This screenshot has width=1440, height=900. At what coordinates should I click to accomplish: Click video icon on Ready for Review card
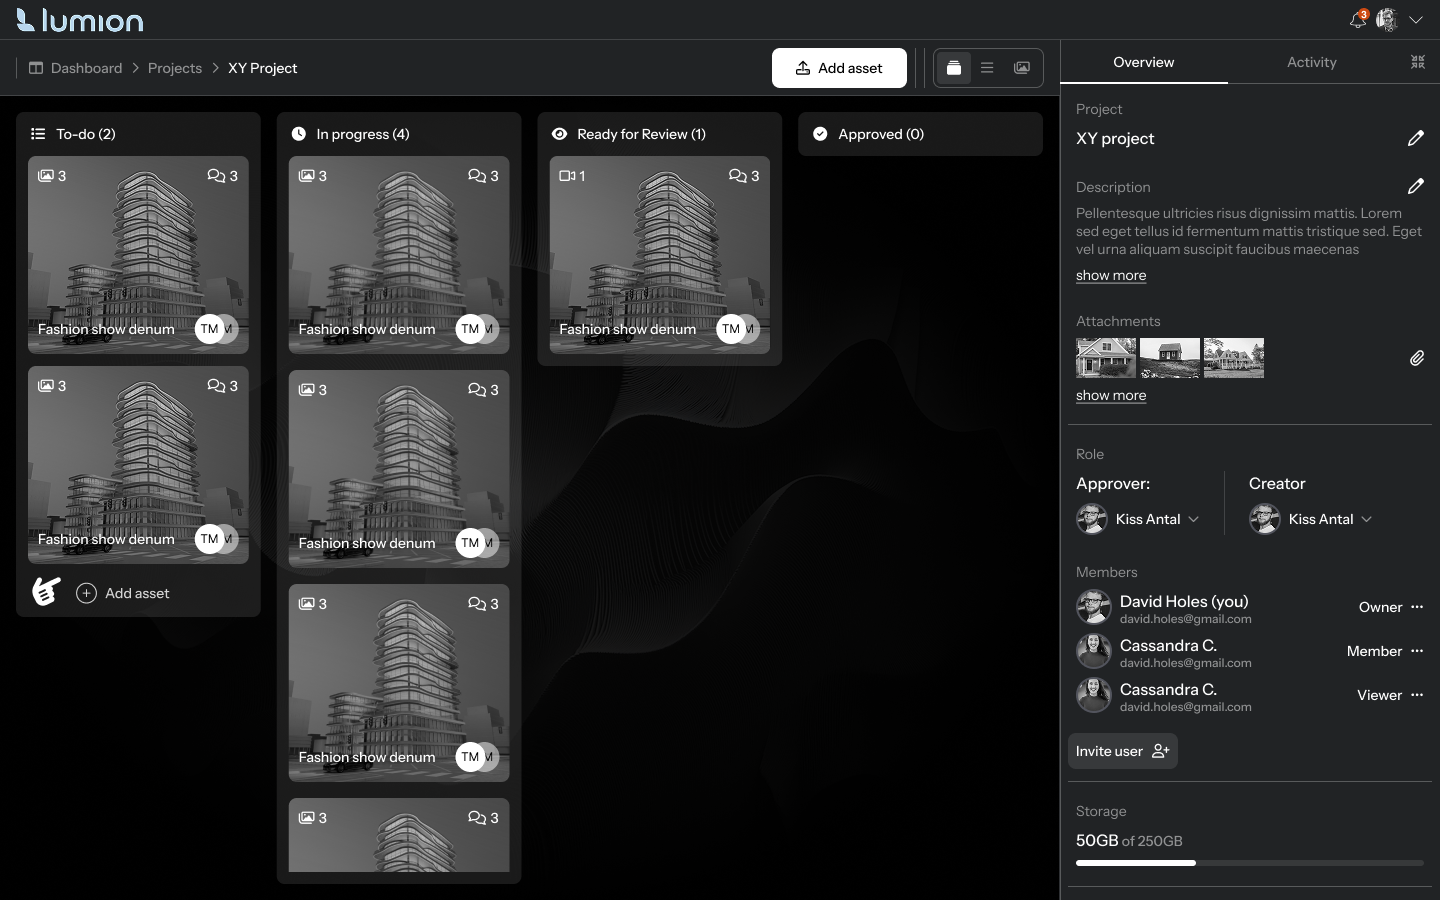(x=567, y=176)
